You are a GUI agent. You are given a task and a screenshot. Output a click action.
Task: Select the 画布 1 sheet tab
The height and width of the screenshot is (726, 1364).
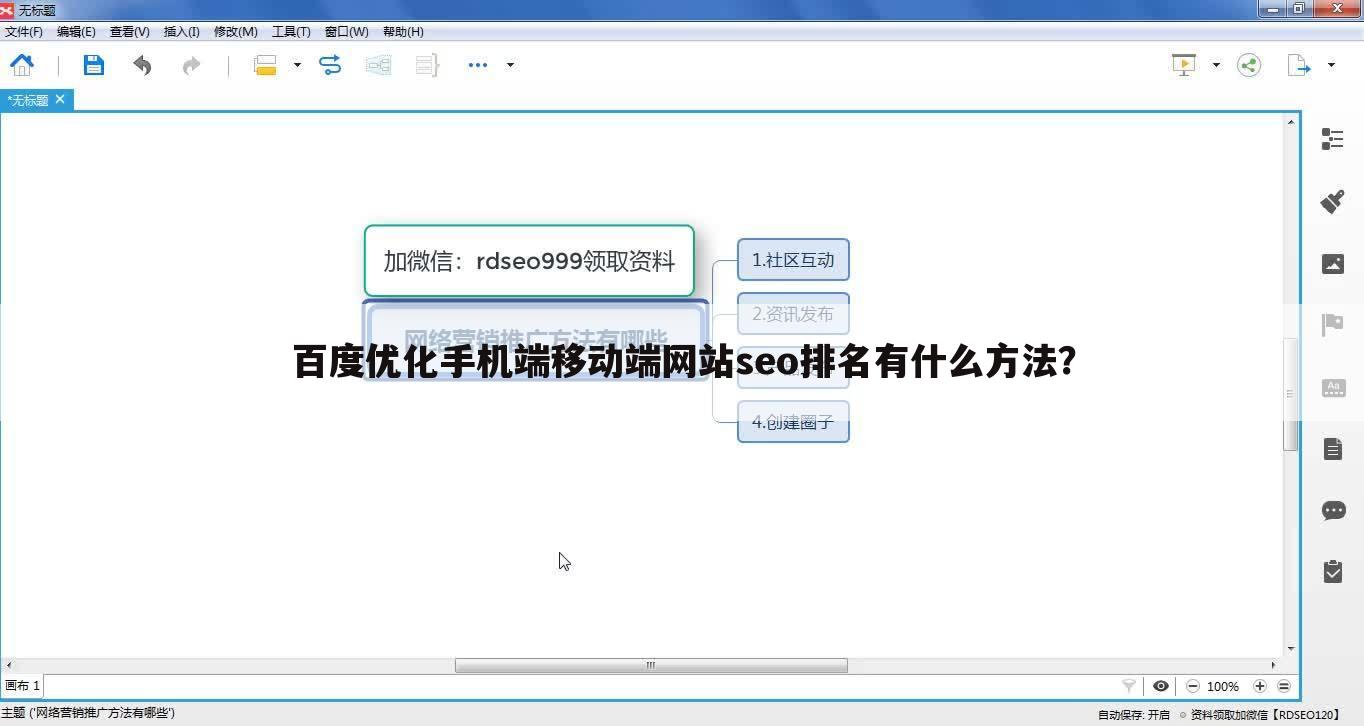pyautogui.click(x=22, y=686)
